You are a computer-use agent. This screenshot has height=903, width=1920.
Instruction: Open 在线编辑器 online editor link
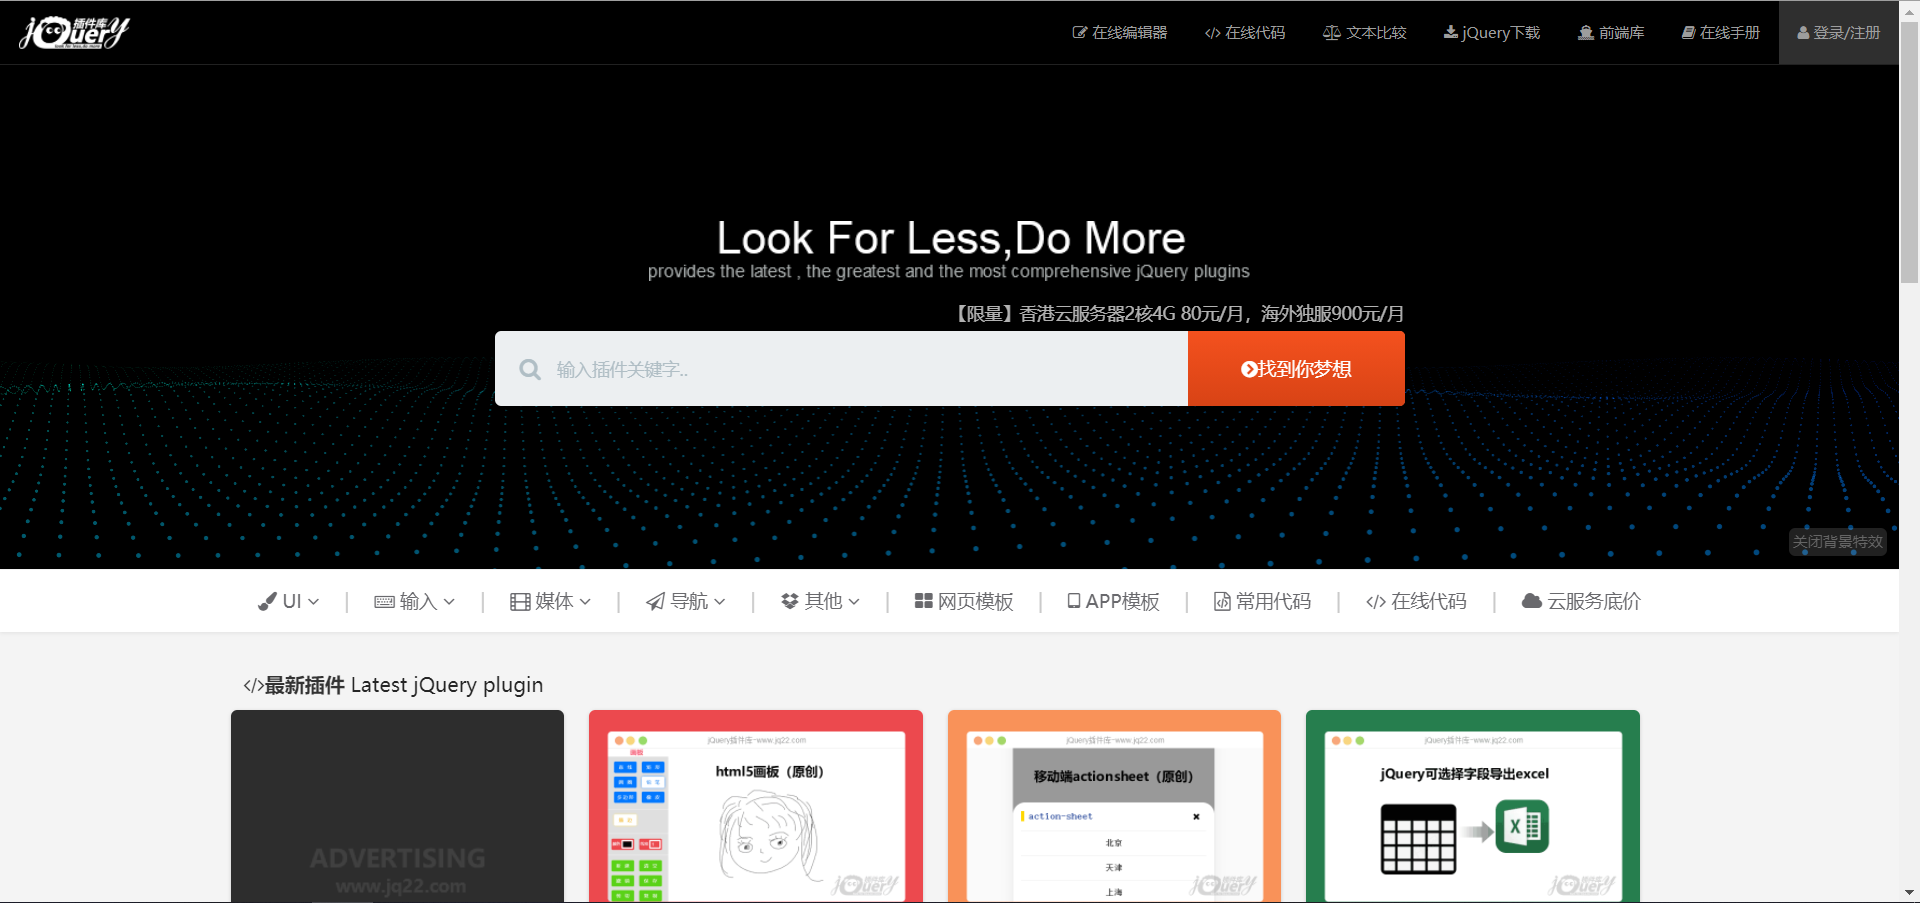click(x=1120, y=33)
